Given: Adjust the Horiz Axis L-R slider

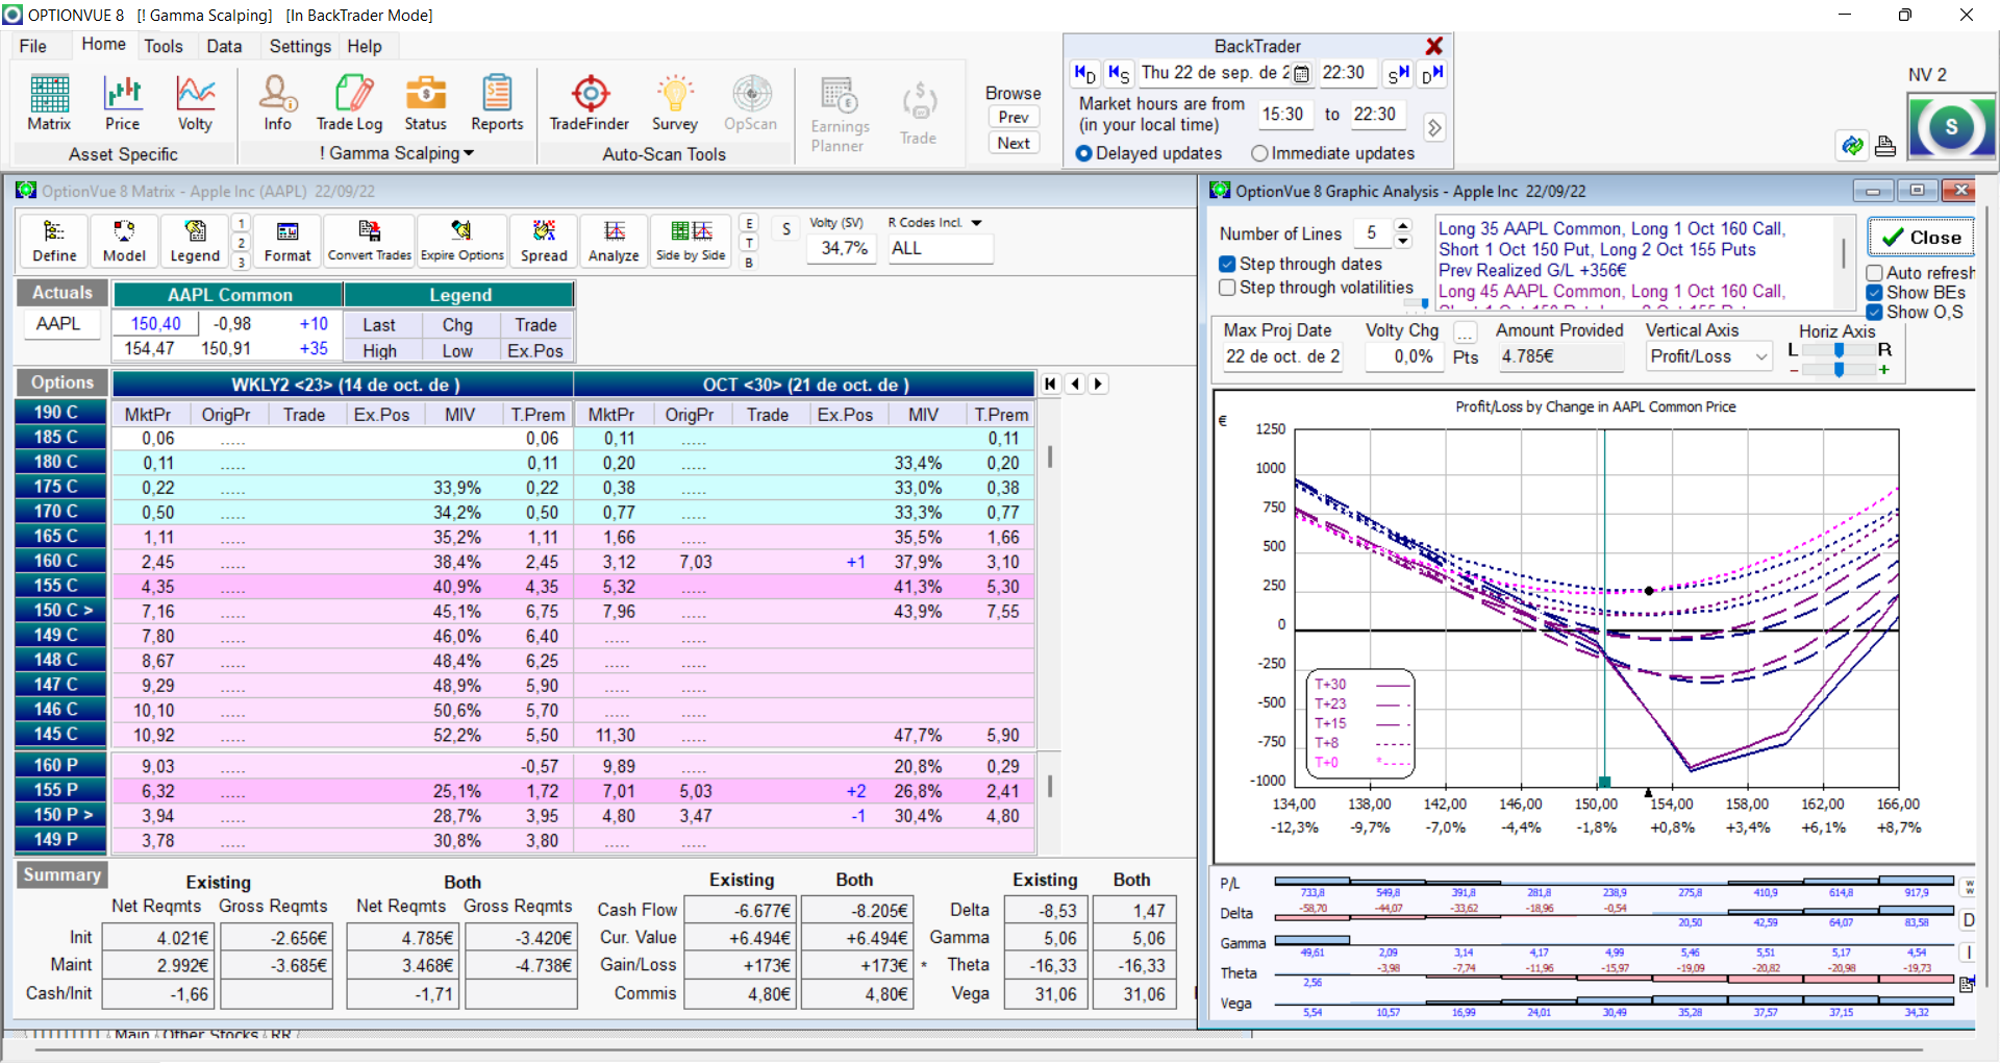Looking at the screenshot, I should (1838, 350).
